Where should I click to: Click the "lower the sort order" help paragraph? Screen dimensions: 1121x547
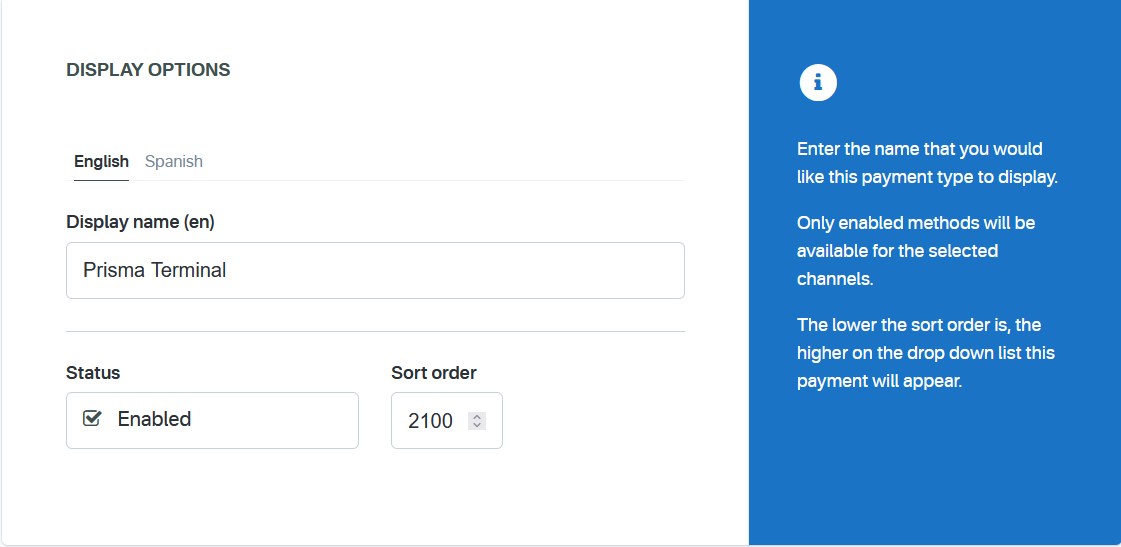925,353
